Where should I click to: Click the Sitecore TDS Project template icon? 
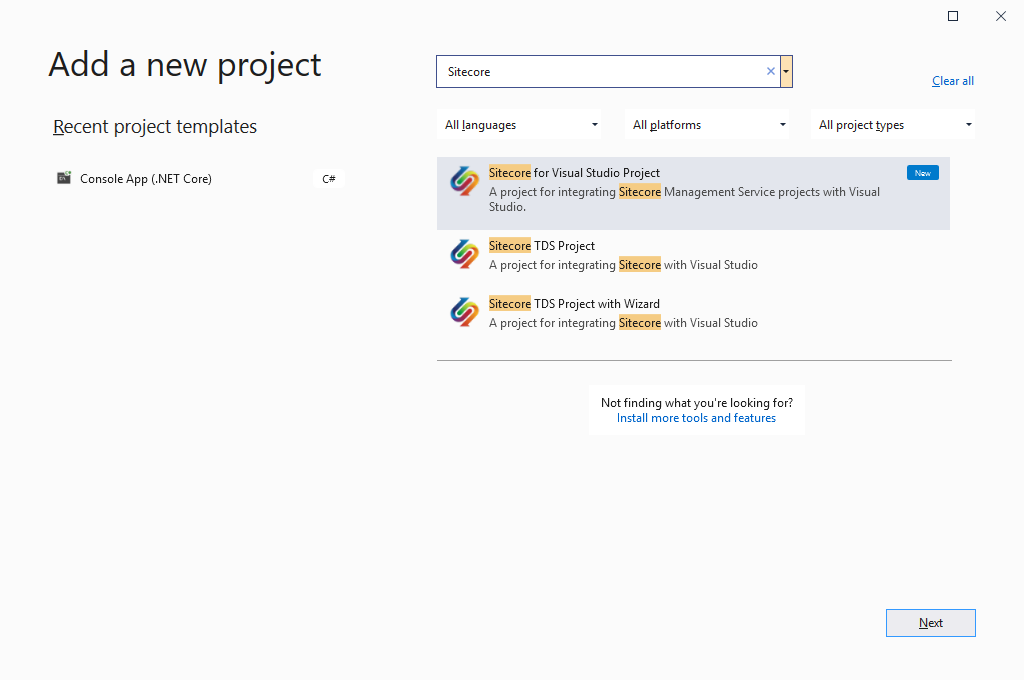pos(464,254)
